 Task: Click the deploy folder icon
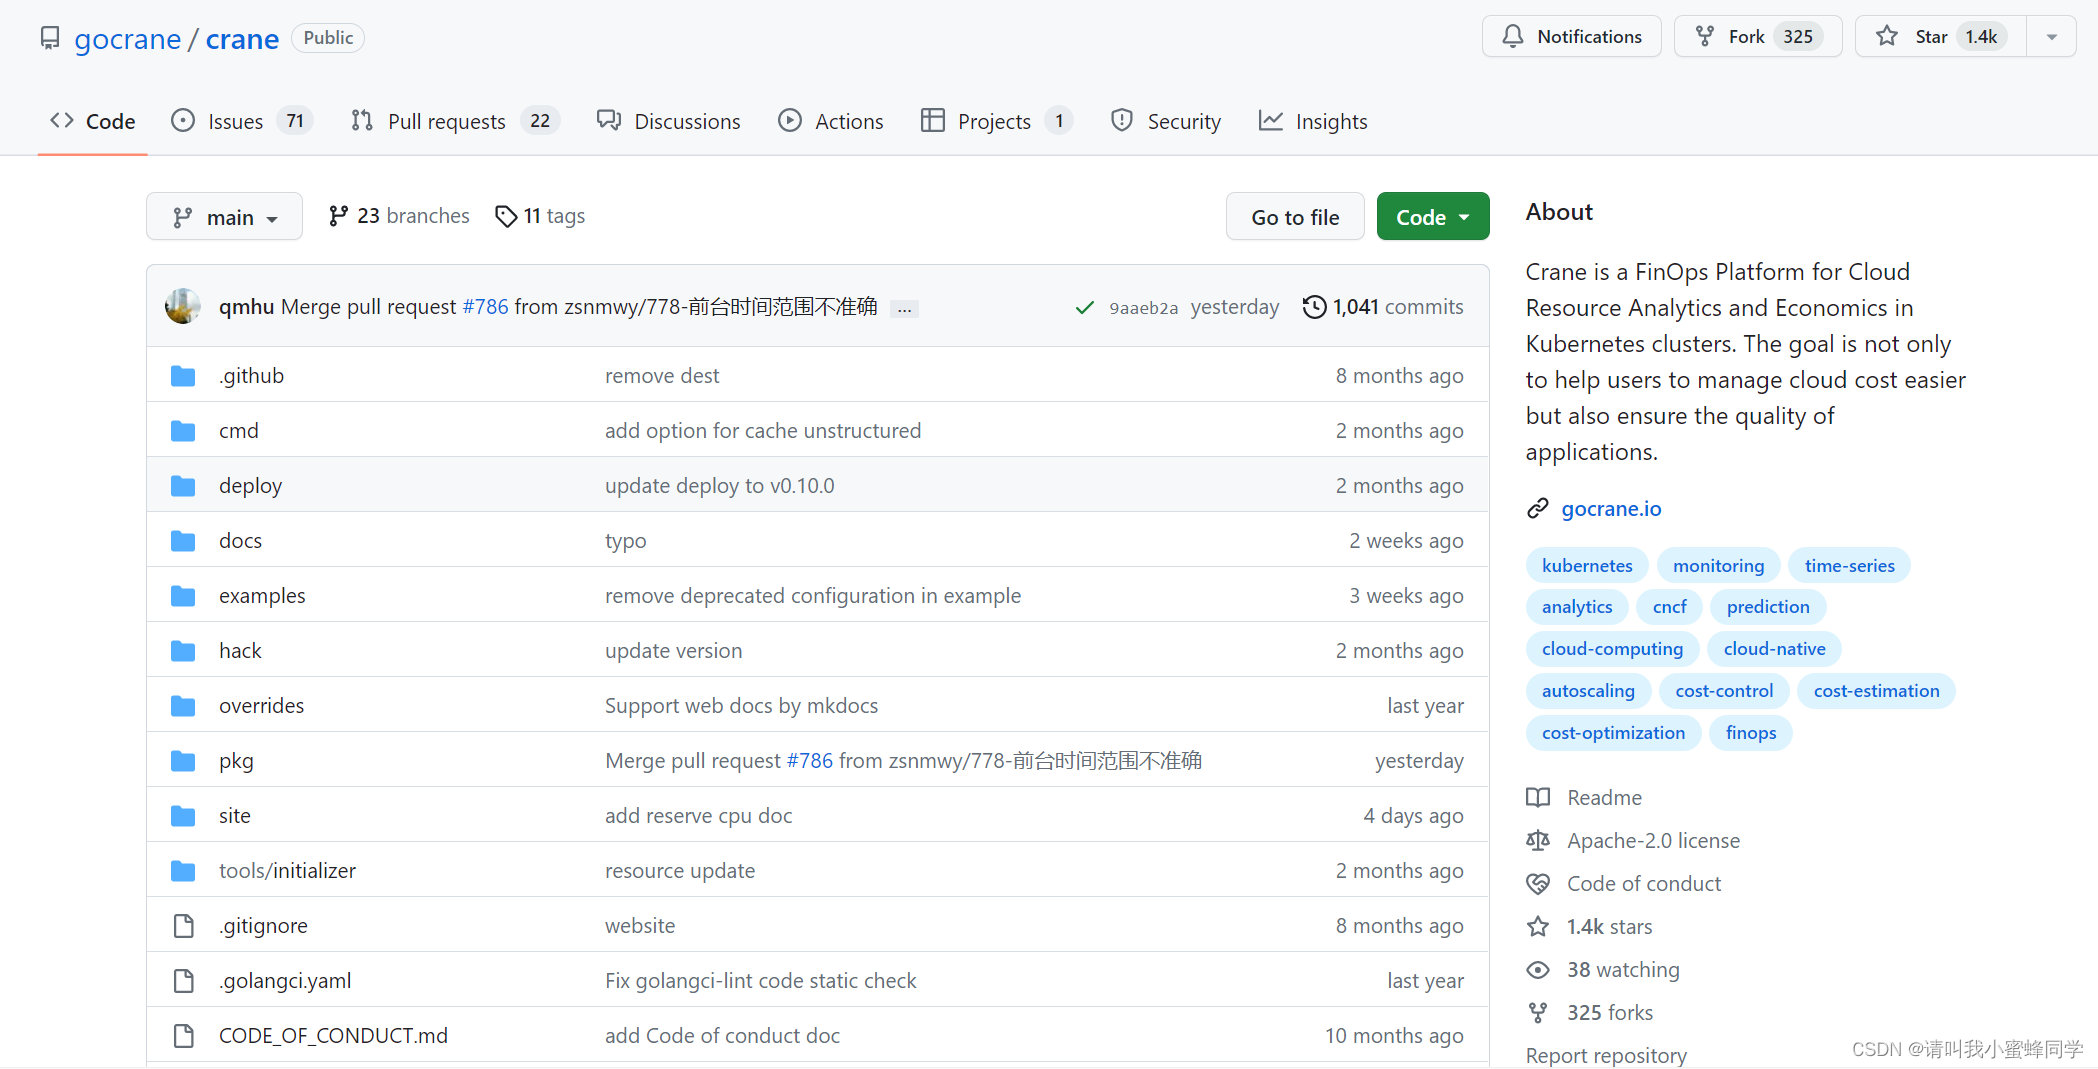[x=183, y=486]
